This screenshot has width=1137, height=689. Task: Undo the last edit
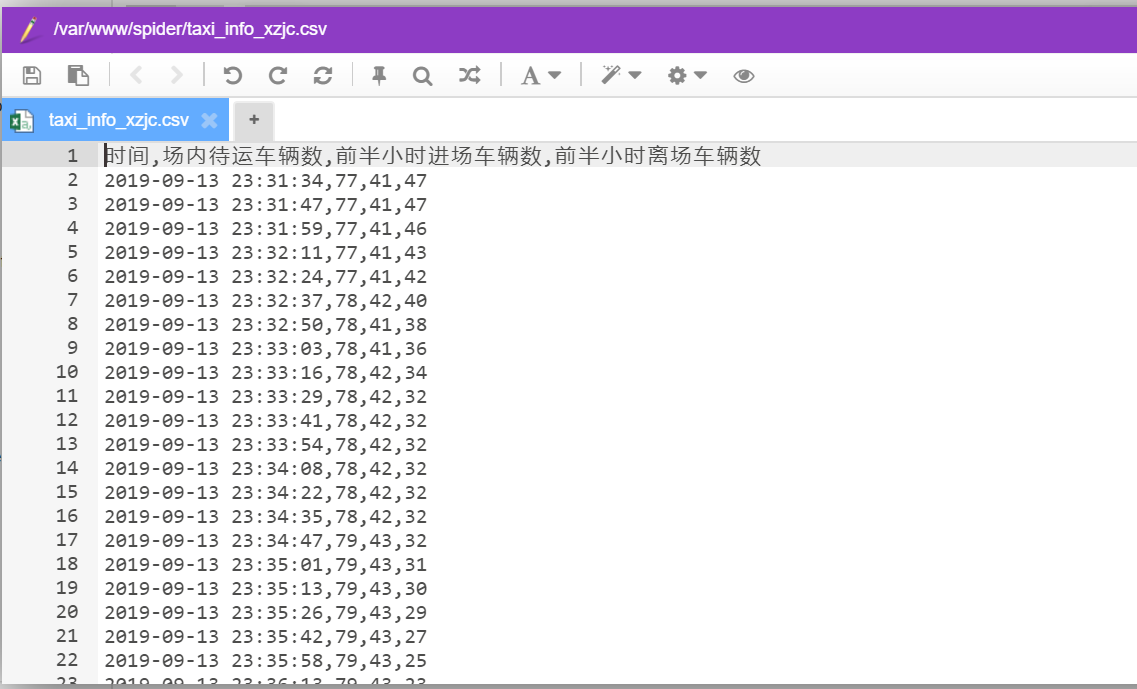click(232, 75)
